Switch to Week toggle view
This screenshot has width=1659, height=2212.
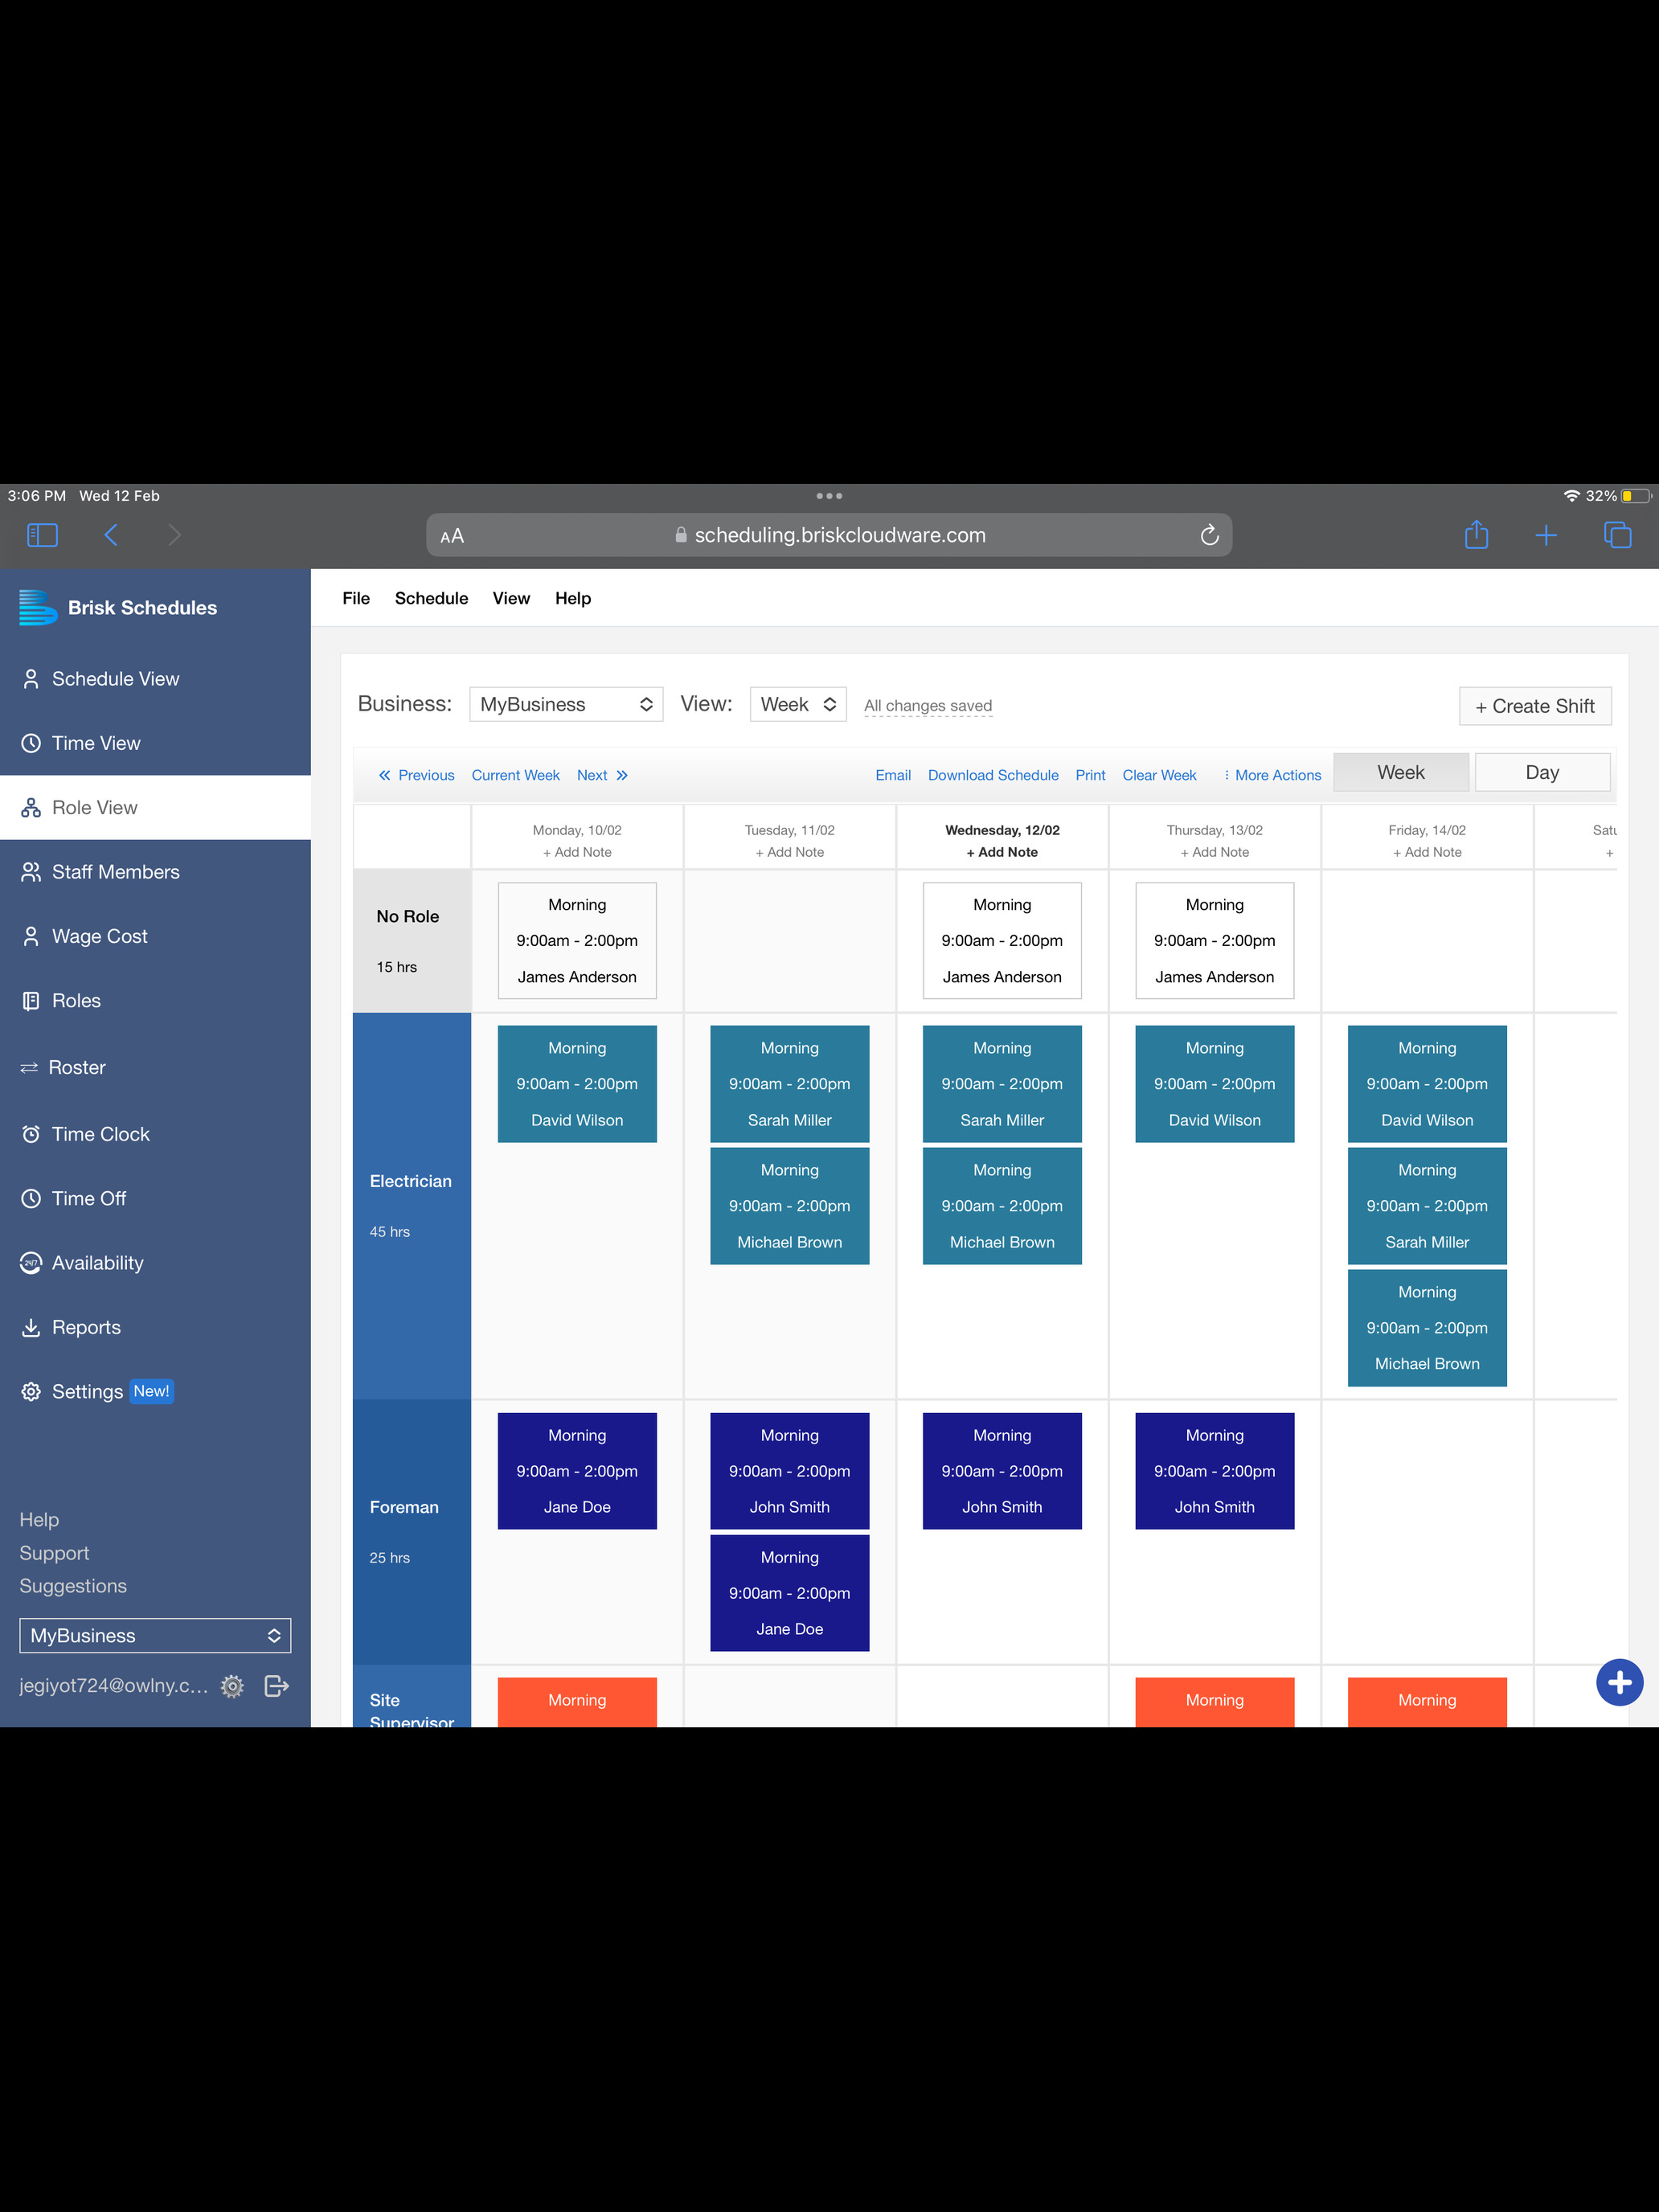[1400, 772]
